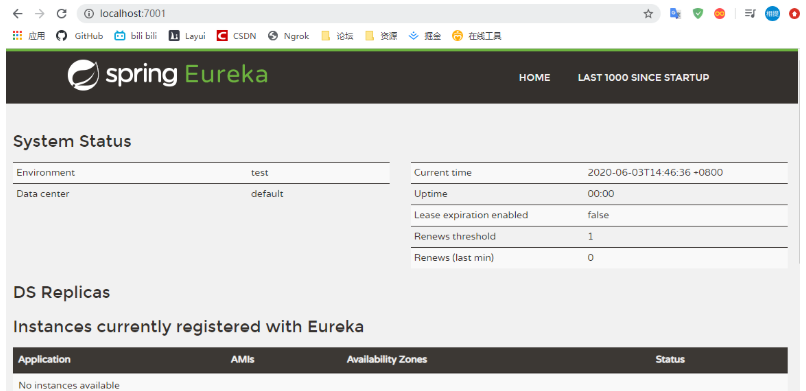
Task: Reload the page with the refresh icon
Action: pos(62,14)
